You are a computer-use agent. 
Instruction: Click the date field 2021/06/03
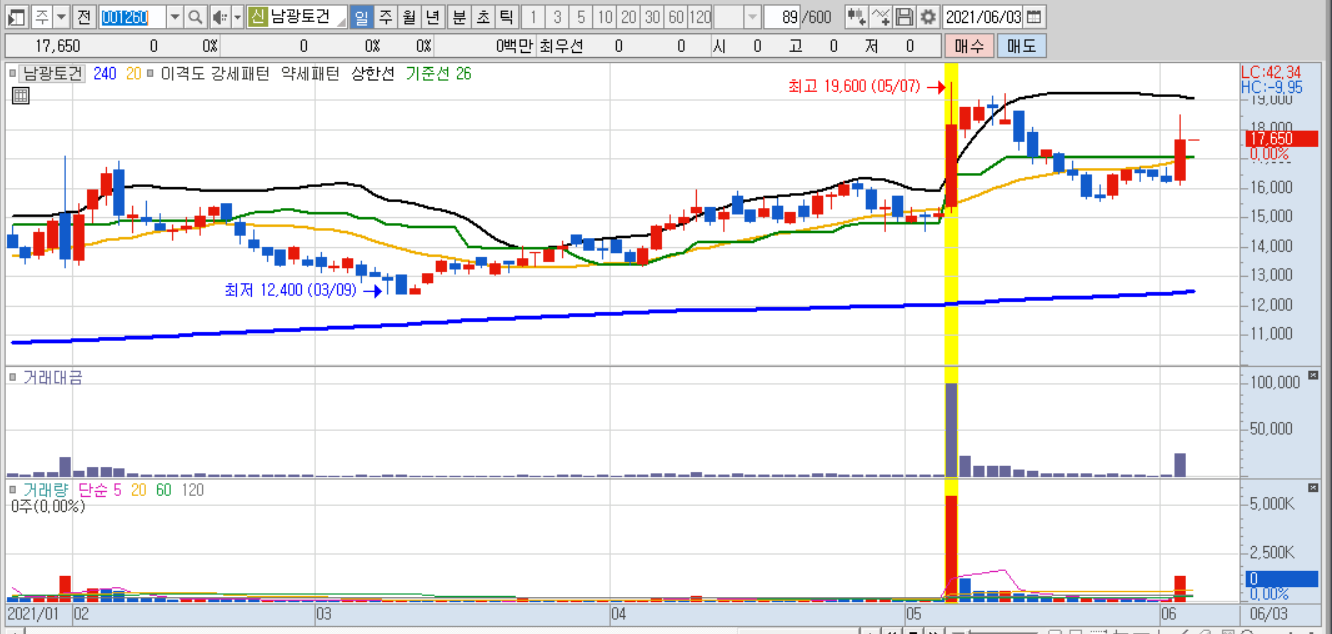pos(983,17)
